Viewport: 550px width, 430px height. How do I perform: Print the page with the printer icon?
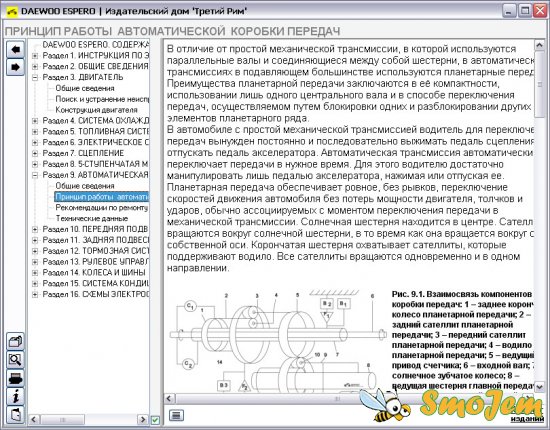coord(15,378)
